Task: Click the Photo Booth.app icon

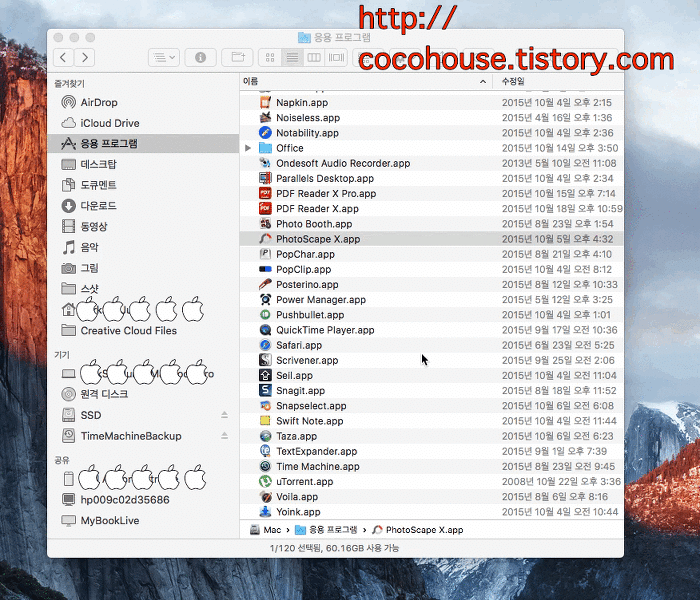Action: (x=265, y=224)
